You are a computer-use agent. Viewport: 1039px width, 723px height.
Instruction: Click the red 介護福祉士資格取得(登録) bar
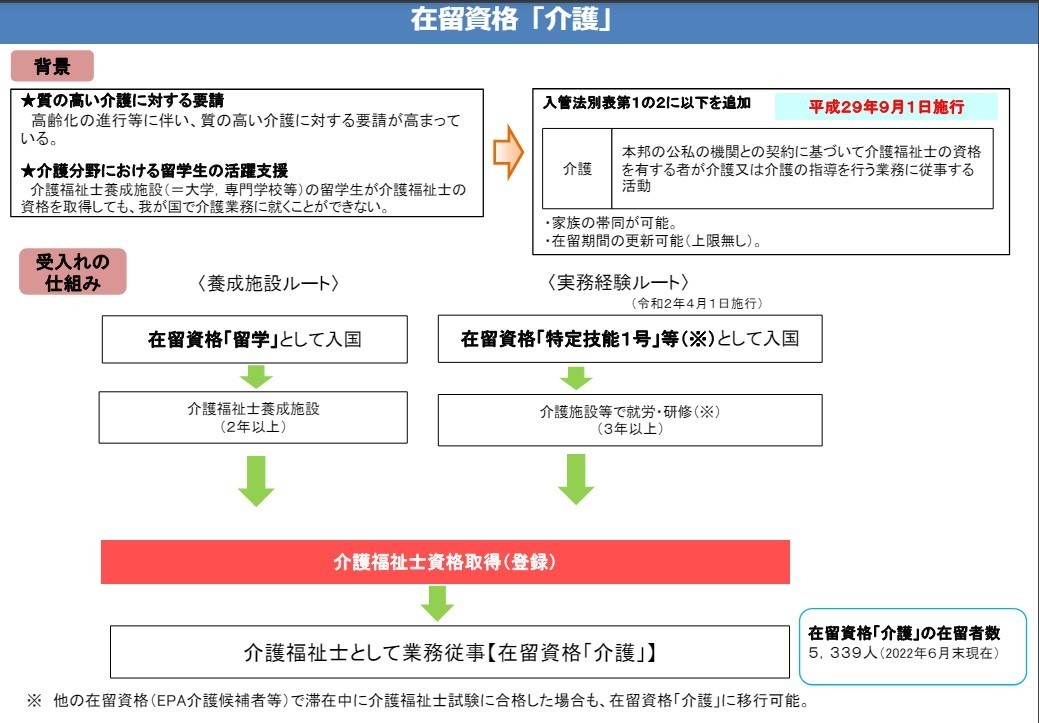[445, 562]
